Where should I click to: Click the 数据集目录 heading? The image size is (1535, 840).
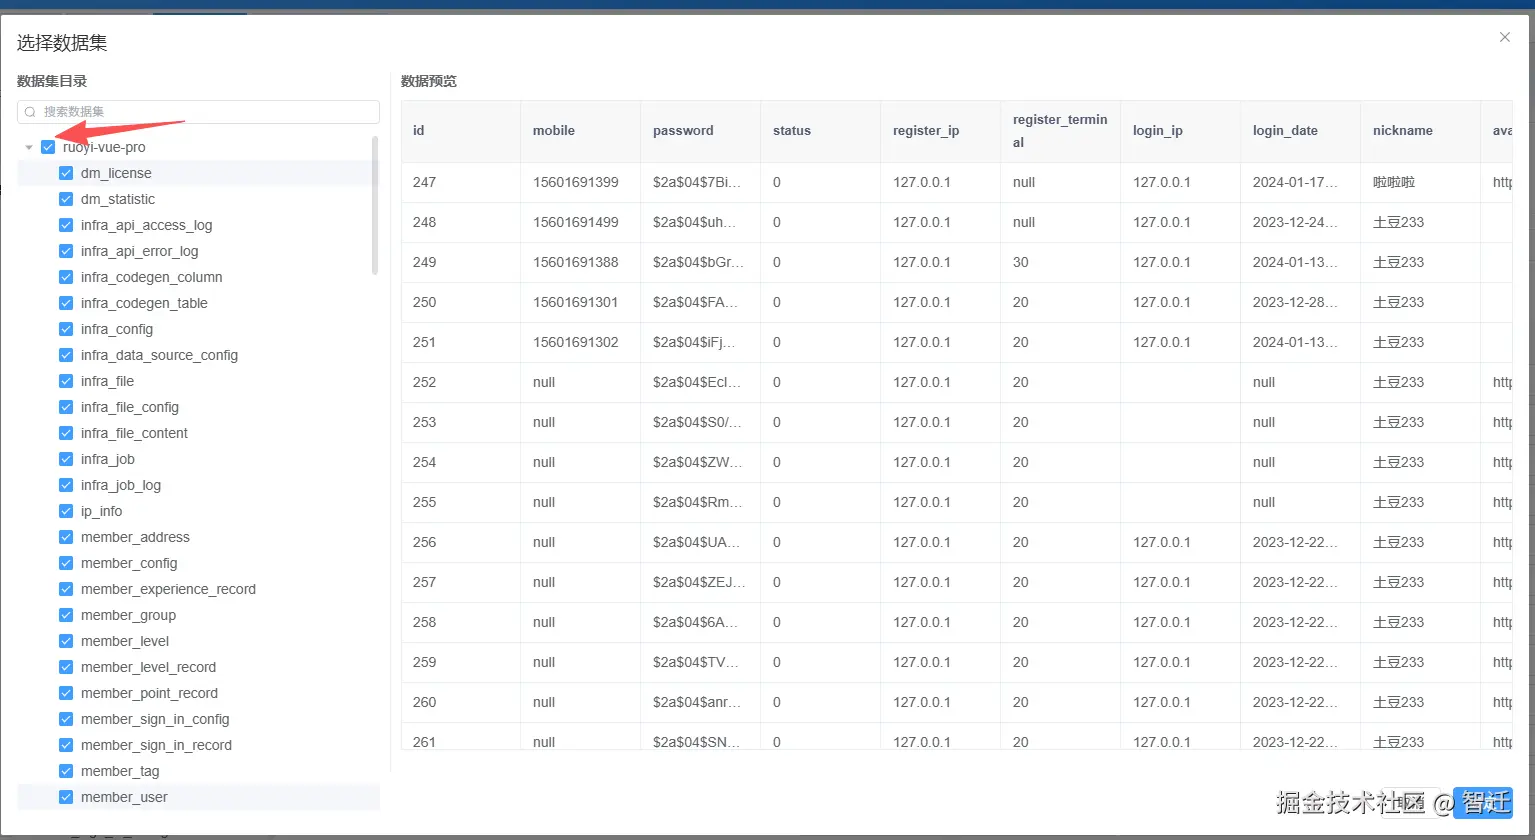click(52, 81)
